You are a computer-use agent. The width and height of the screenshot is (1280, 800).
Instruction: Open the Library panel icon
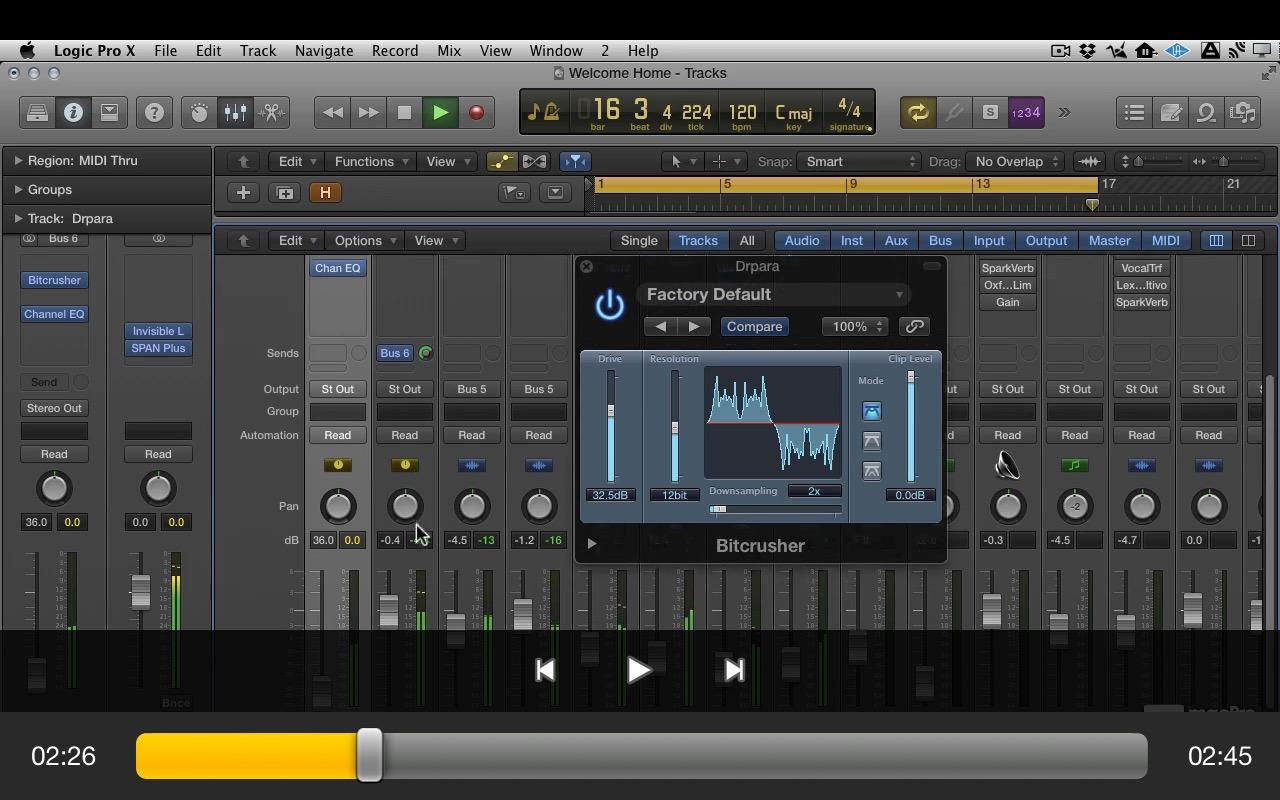(x=37, y=113)
